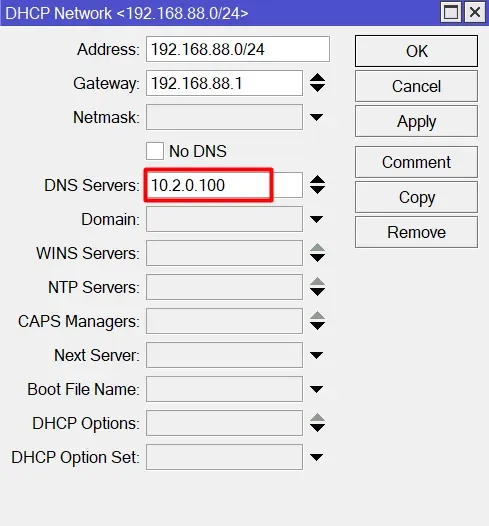
Task: Add a DHCP Options entry with down arrow
Action: click(317, 428)
